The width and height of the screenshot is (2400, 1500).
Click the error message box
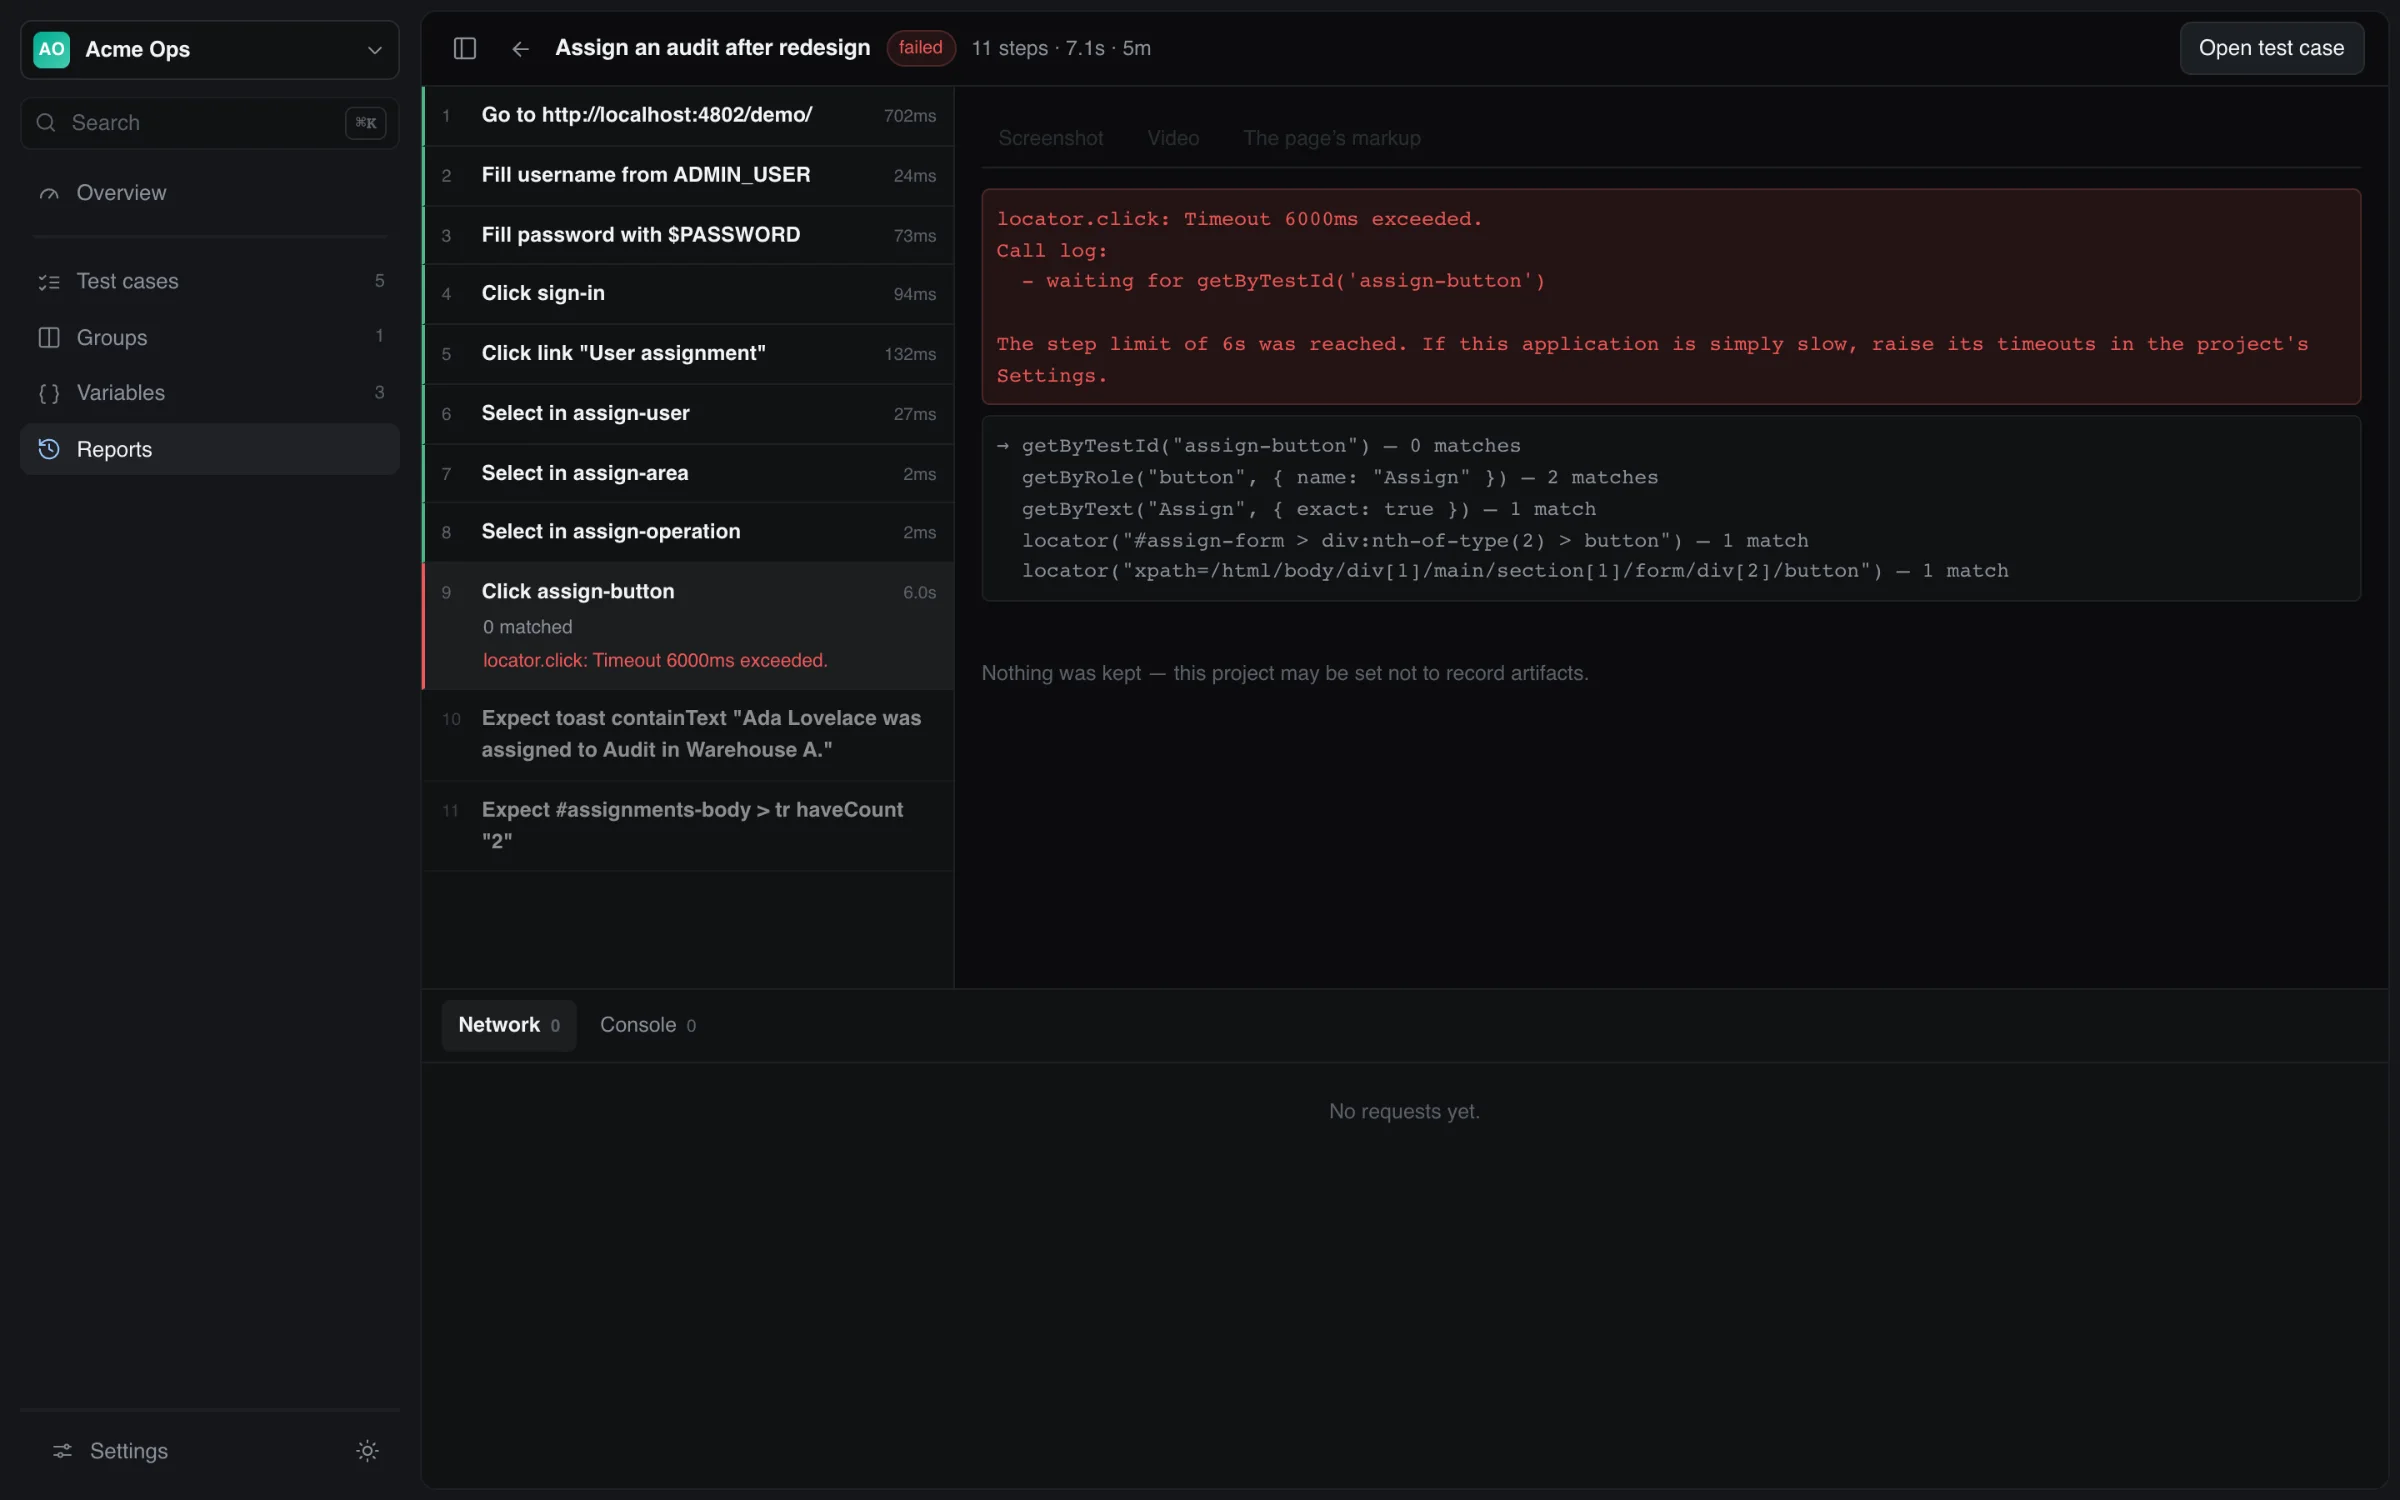[x=1671, y=297]
